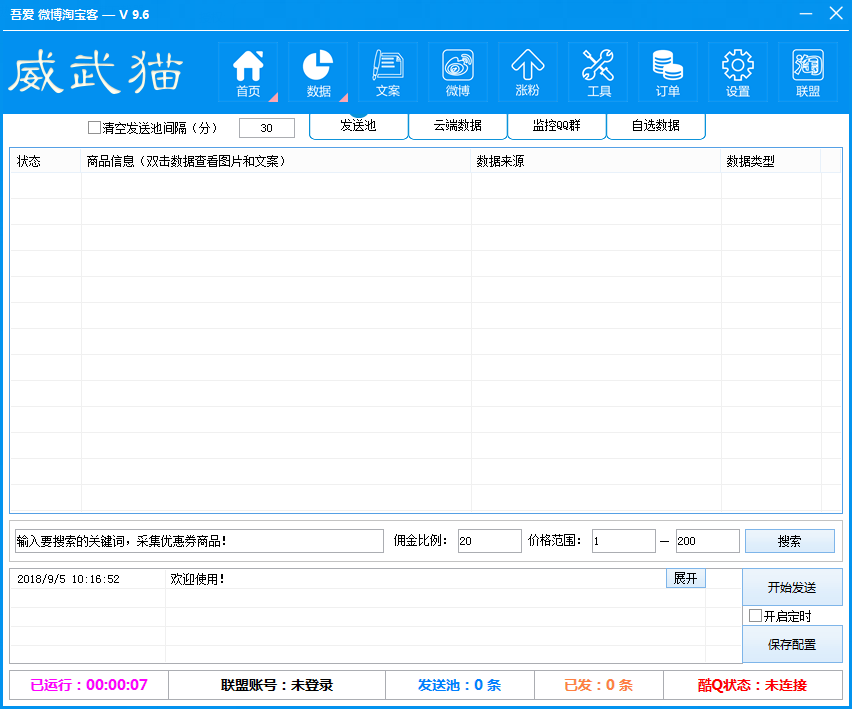Click the 联盟 alliance icon
The height and width of the screenshot is (709, 852).
(x=808, y=72)
